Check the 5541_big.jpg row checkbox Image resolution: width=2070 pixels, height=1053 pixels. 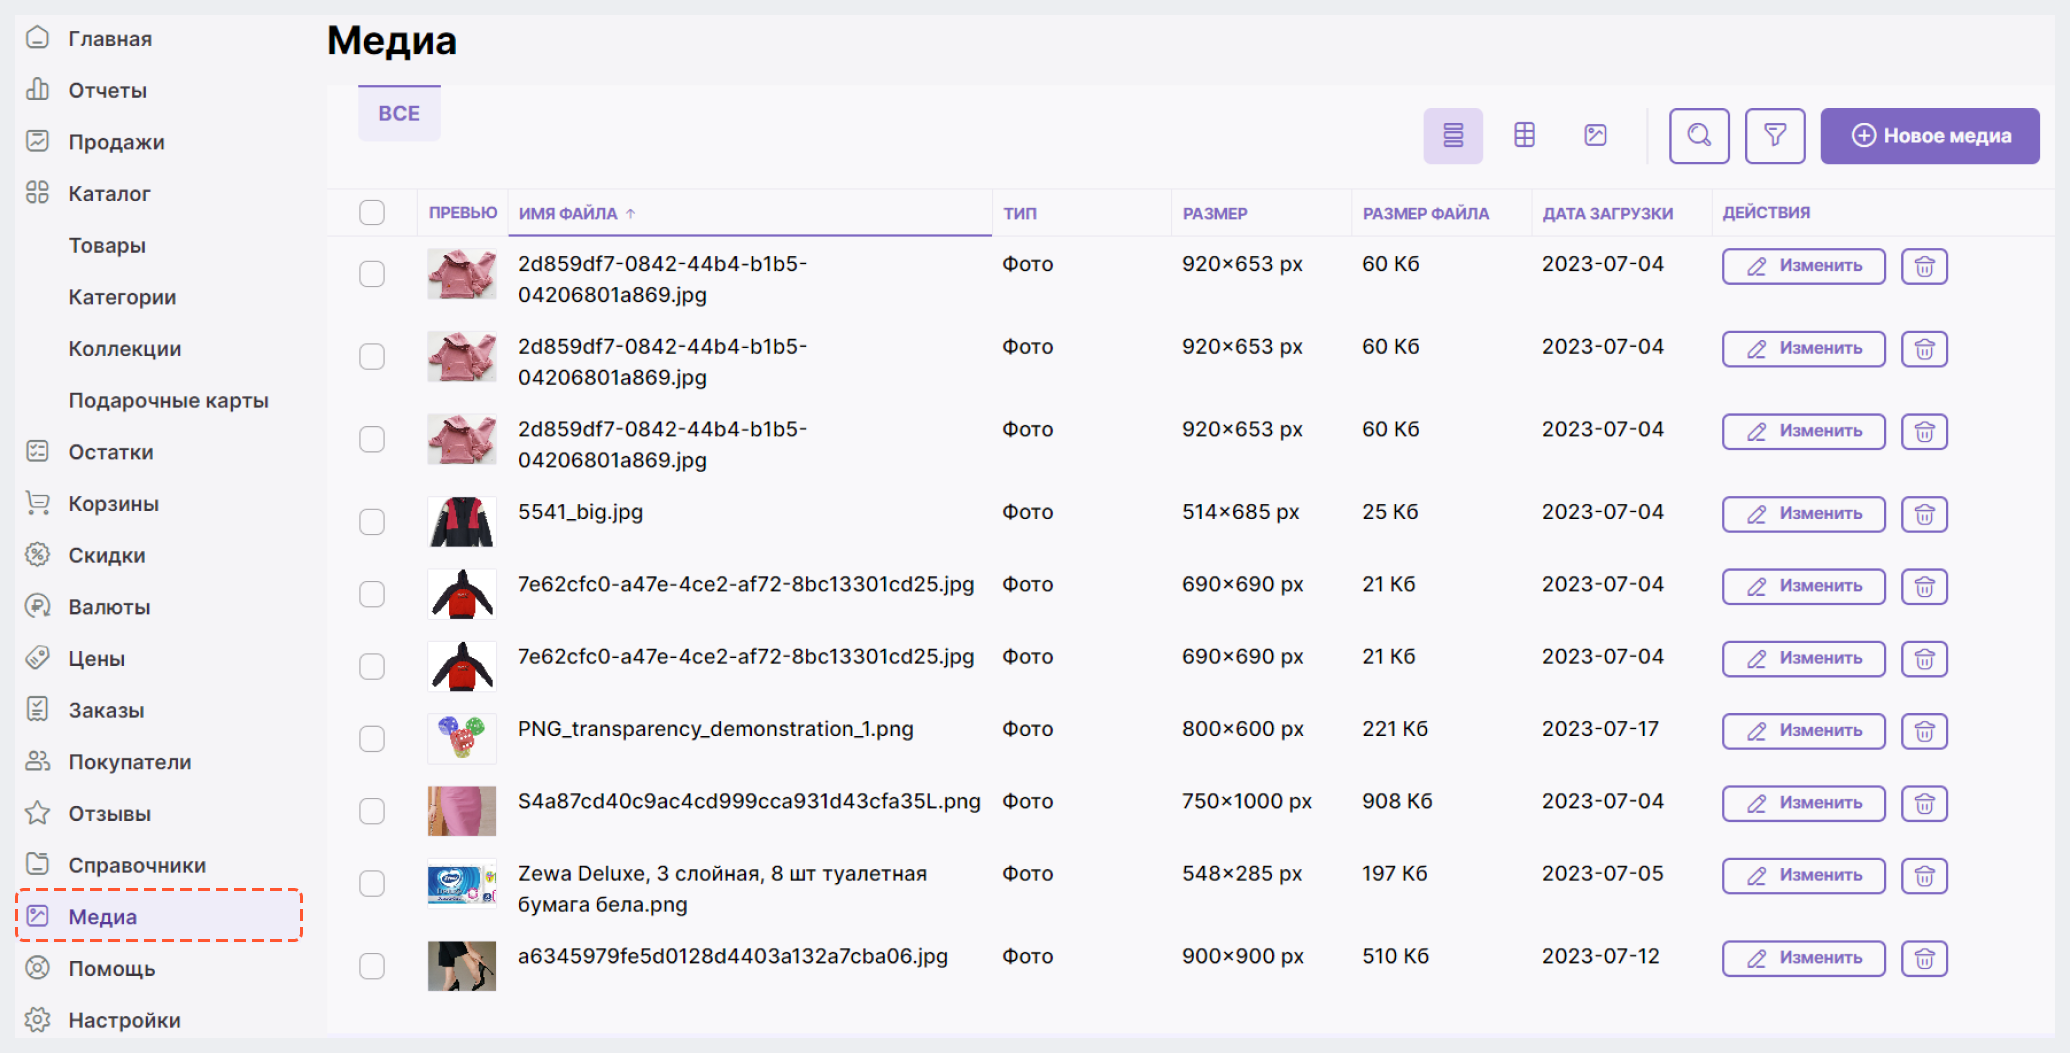coord(372,521)
